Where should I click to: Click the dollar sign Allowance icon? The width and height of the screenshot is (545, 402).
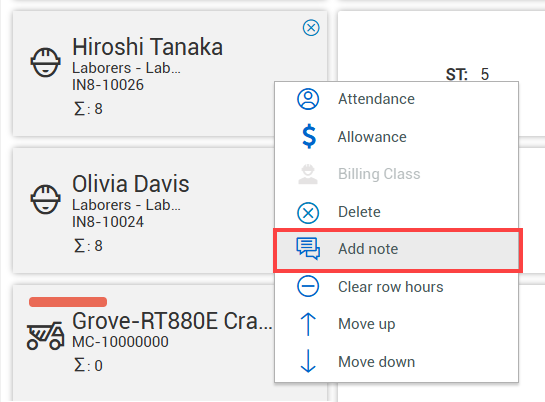(309, 137)
